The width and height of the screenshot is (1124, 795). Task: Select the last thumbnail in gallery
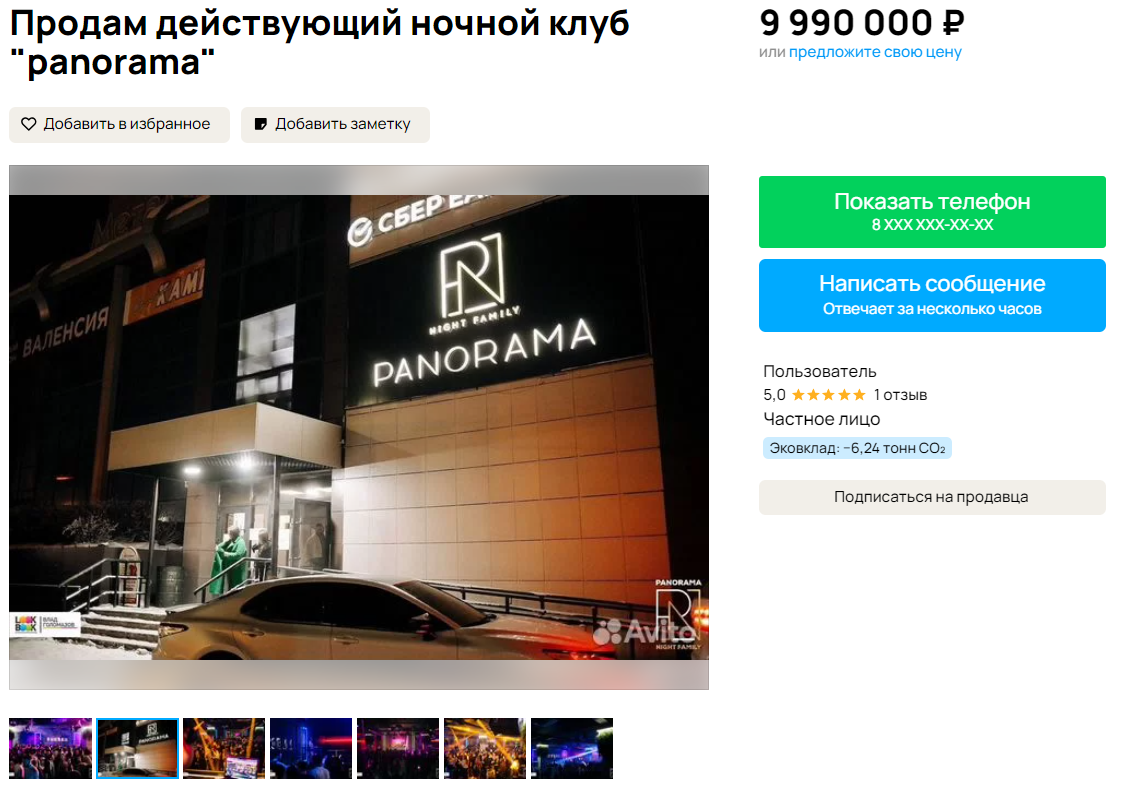click(x=571, y=748)
